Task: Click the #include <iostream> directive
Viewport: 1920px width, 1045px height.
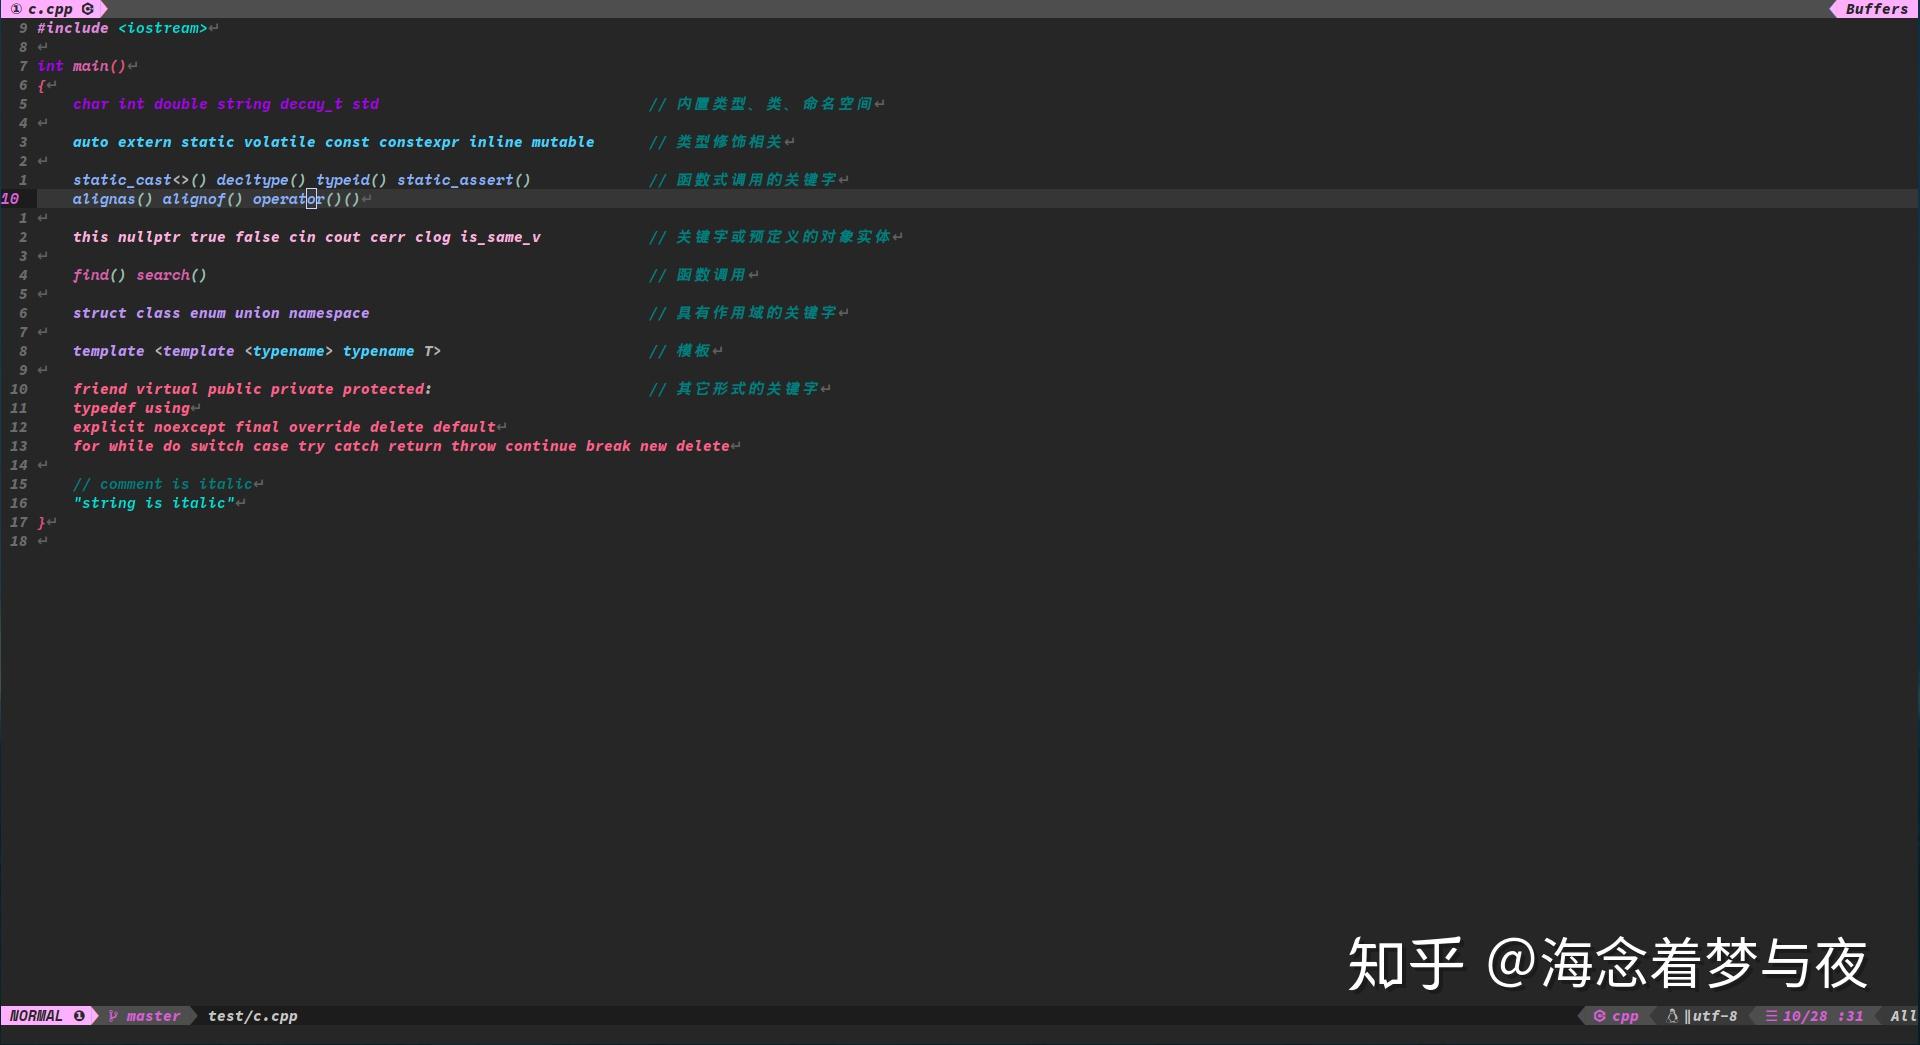Action: [x=120, y=28]
